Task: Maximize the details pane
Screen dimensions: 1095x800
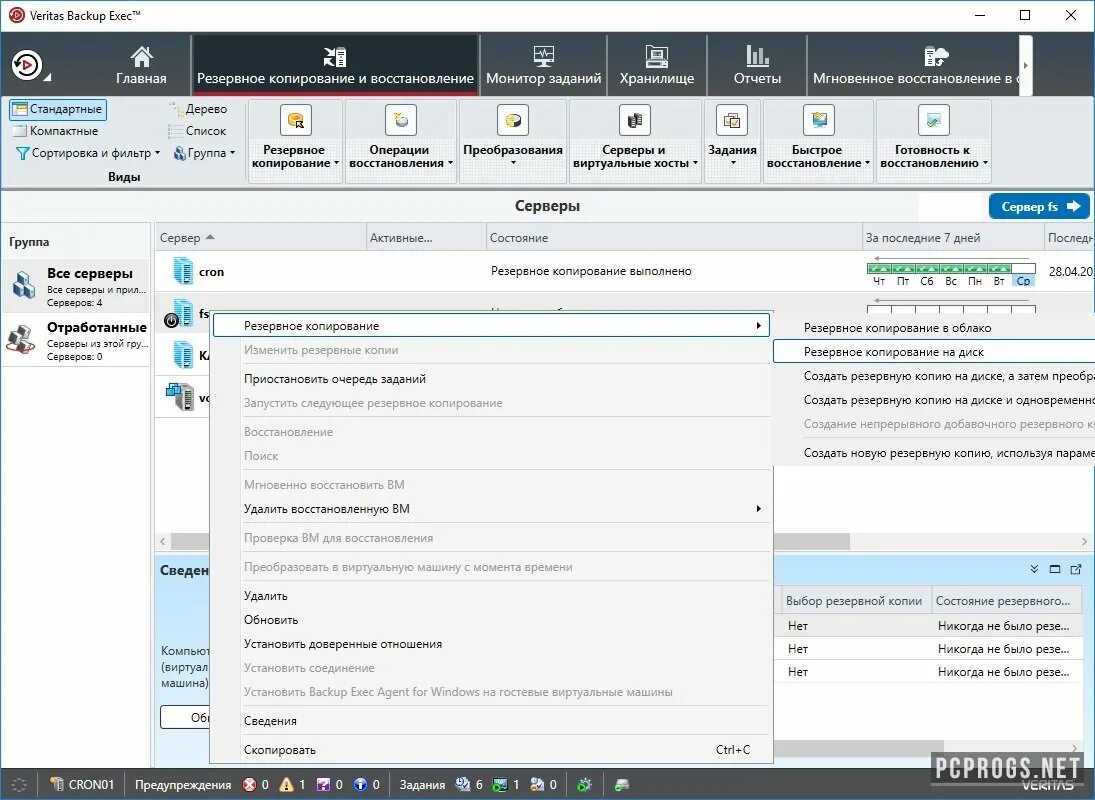Action: pyautogui.click(x=1055, y=569)
